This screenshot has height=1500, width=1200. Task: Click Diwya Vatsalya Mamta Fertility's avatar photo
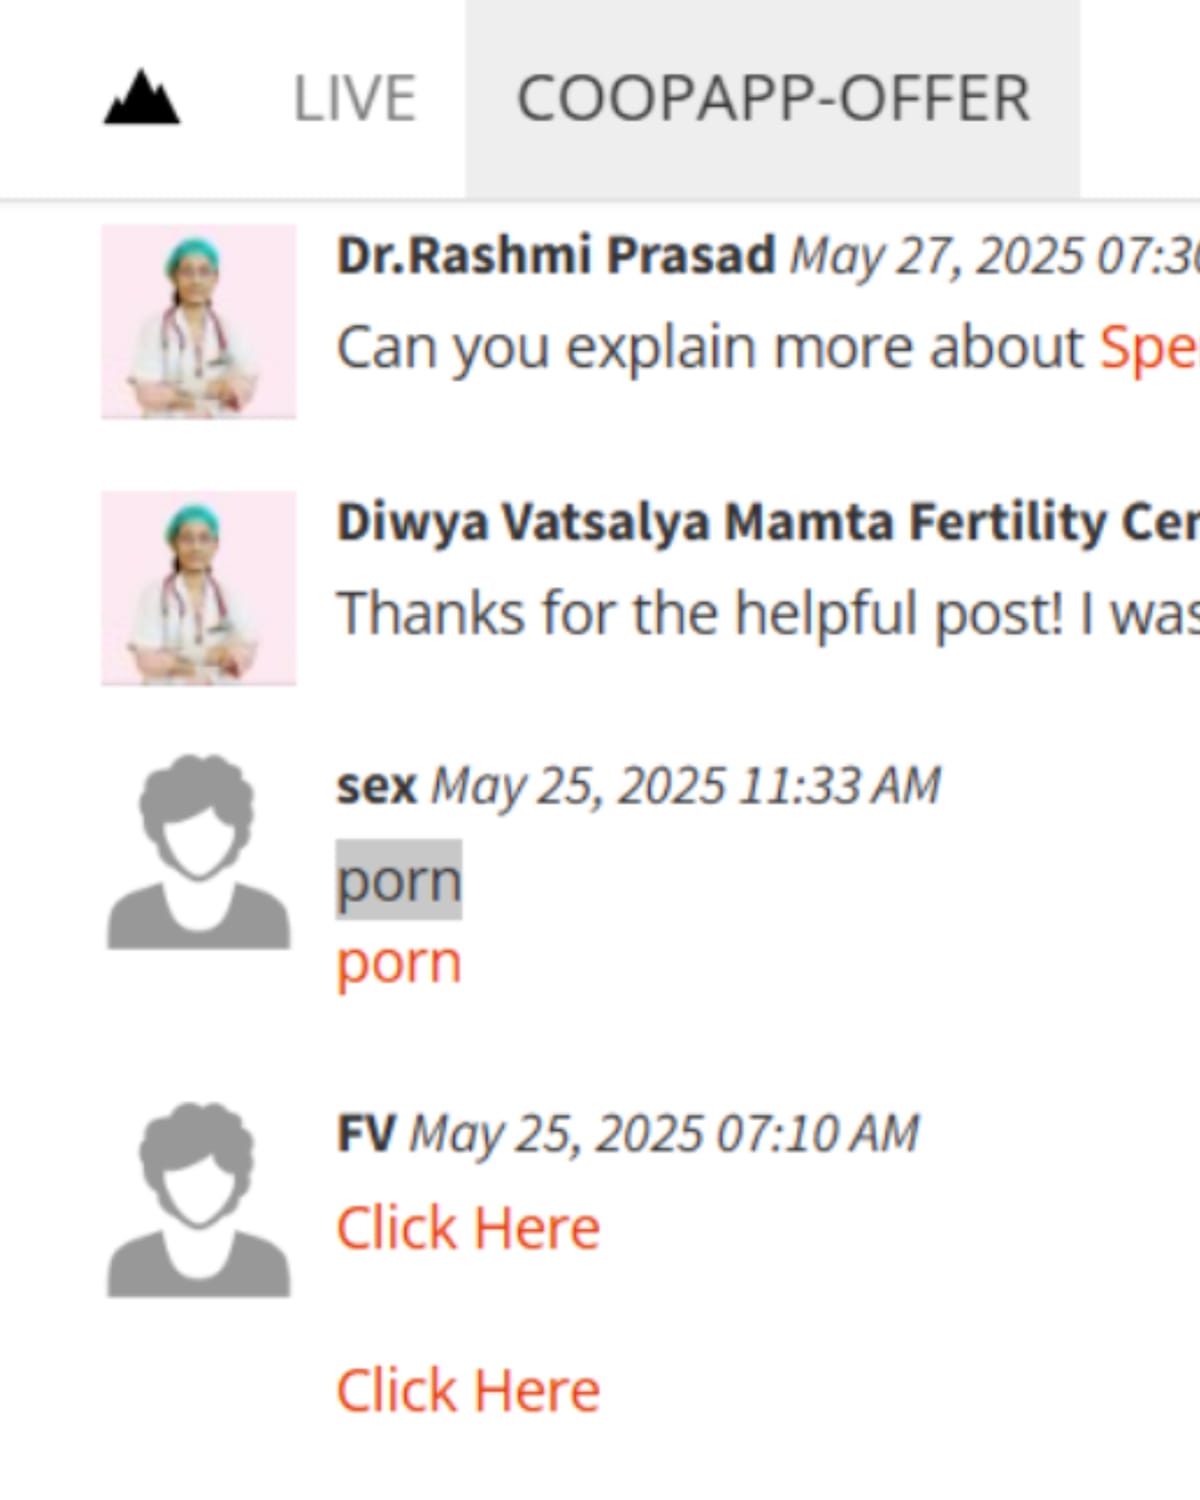coord(198,588)
